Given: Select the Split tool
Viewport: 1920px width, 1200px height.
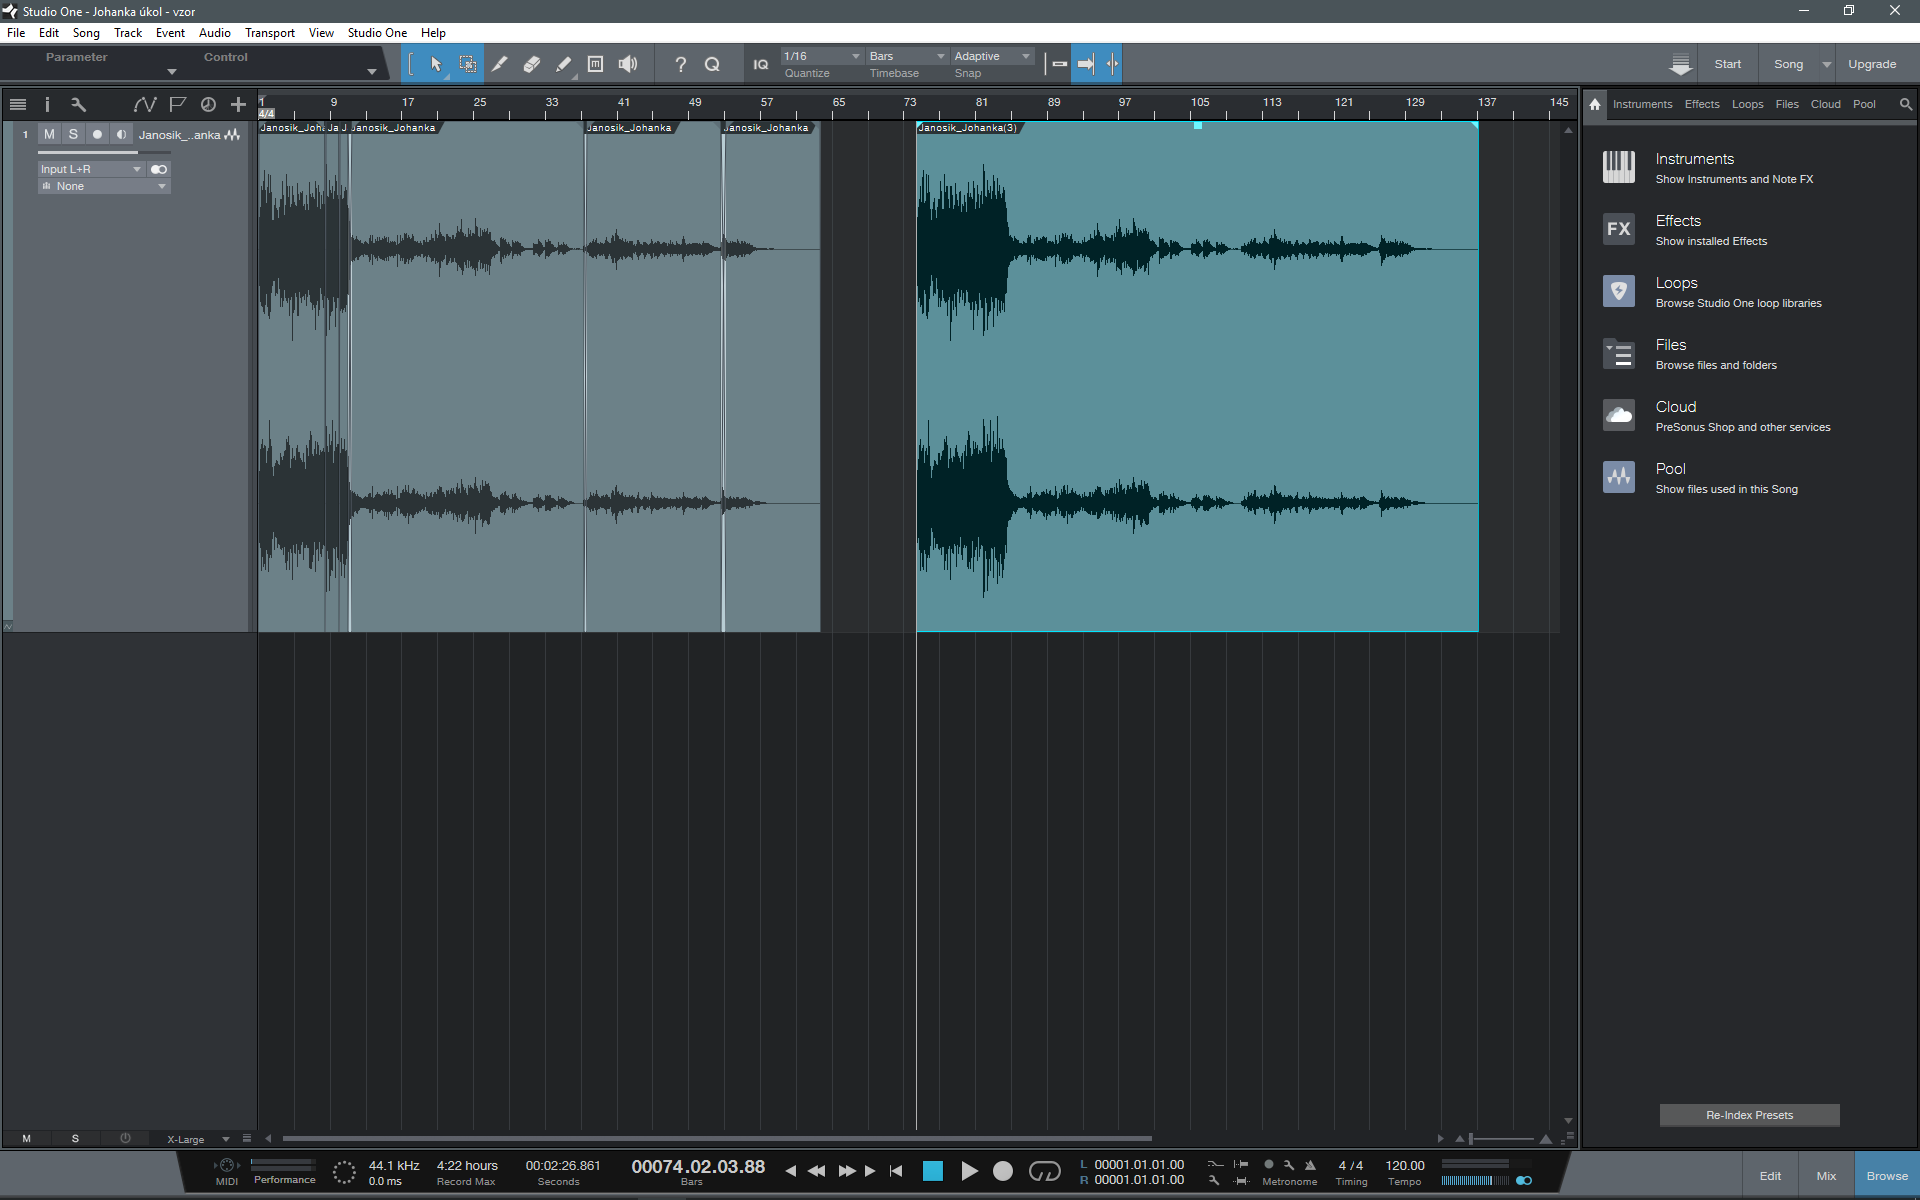Looking at the screenshot, I should [x=499, y=64].
